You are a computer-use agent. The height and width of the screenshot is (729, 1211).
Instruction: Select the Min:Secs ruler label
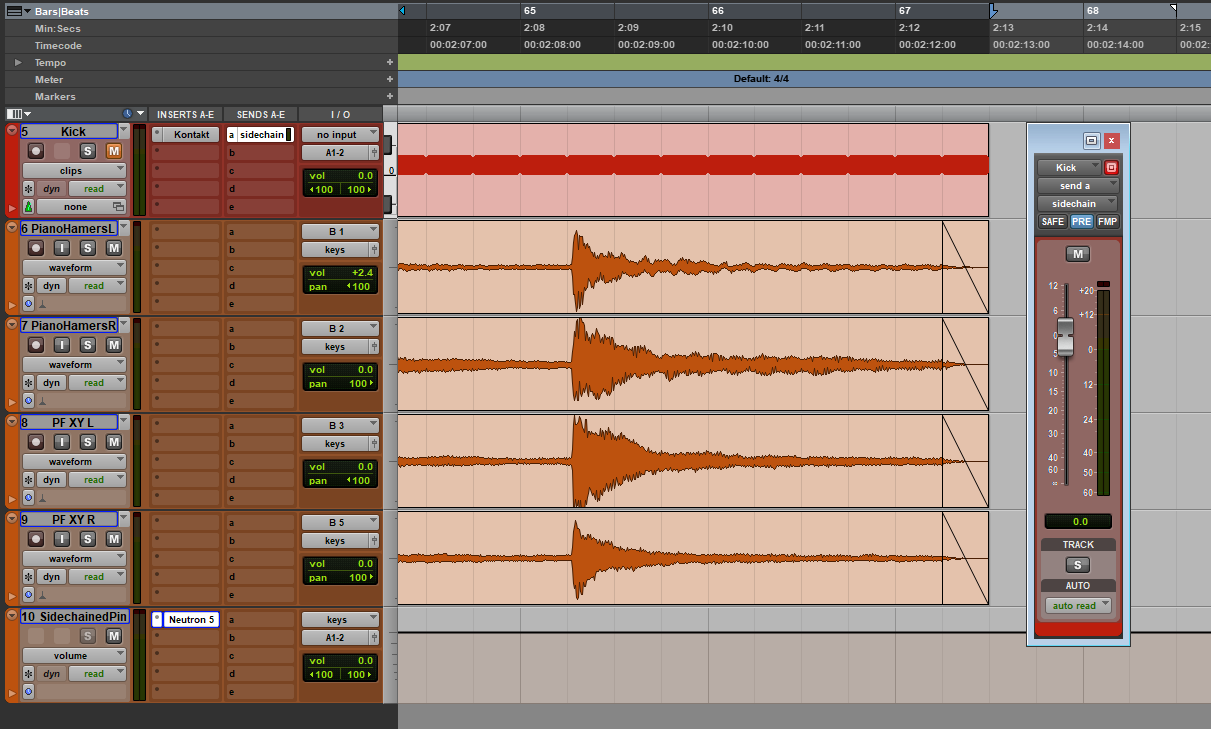57,29
